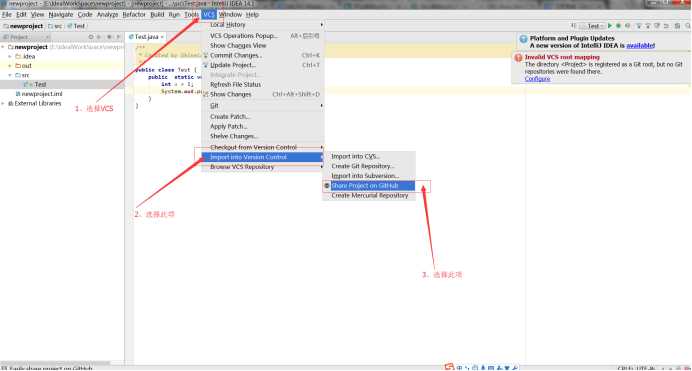Click the Configure link in VCS warning
The width and height of the screenshot is (692, 371).
537,79
